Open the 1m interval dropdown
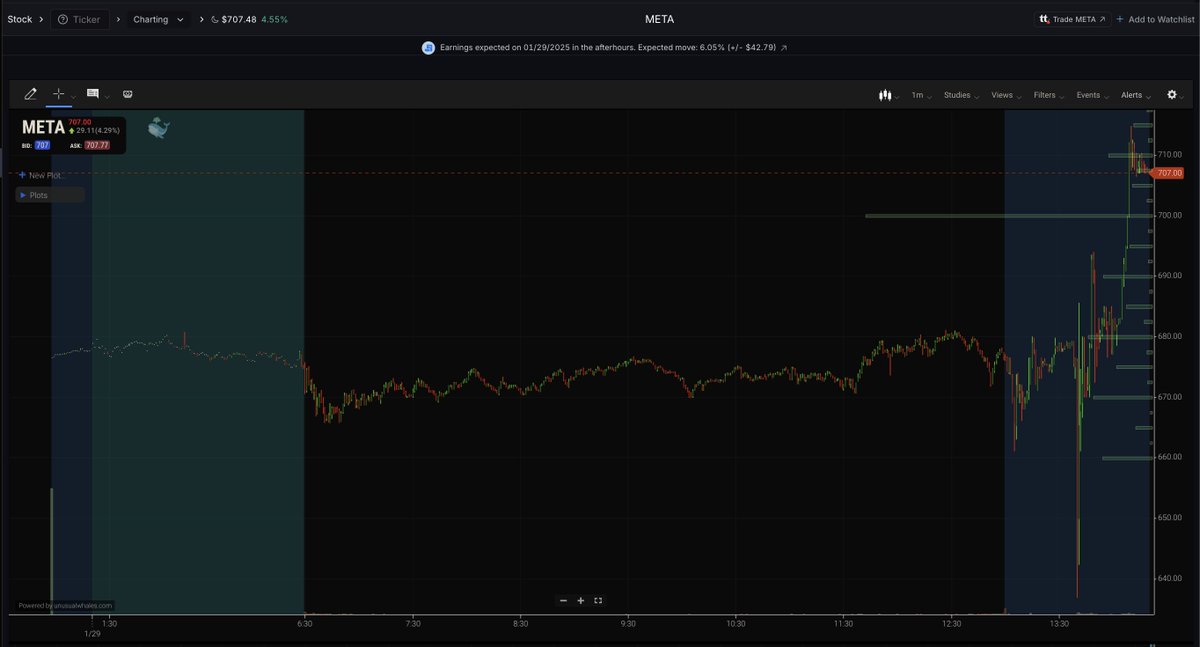 920,95
